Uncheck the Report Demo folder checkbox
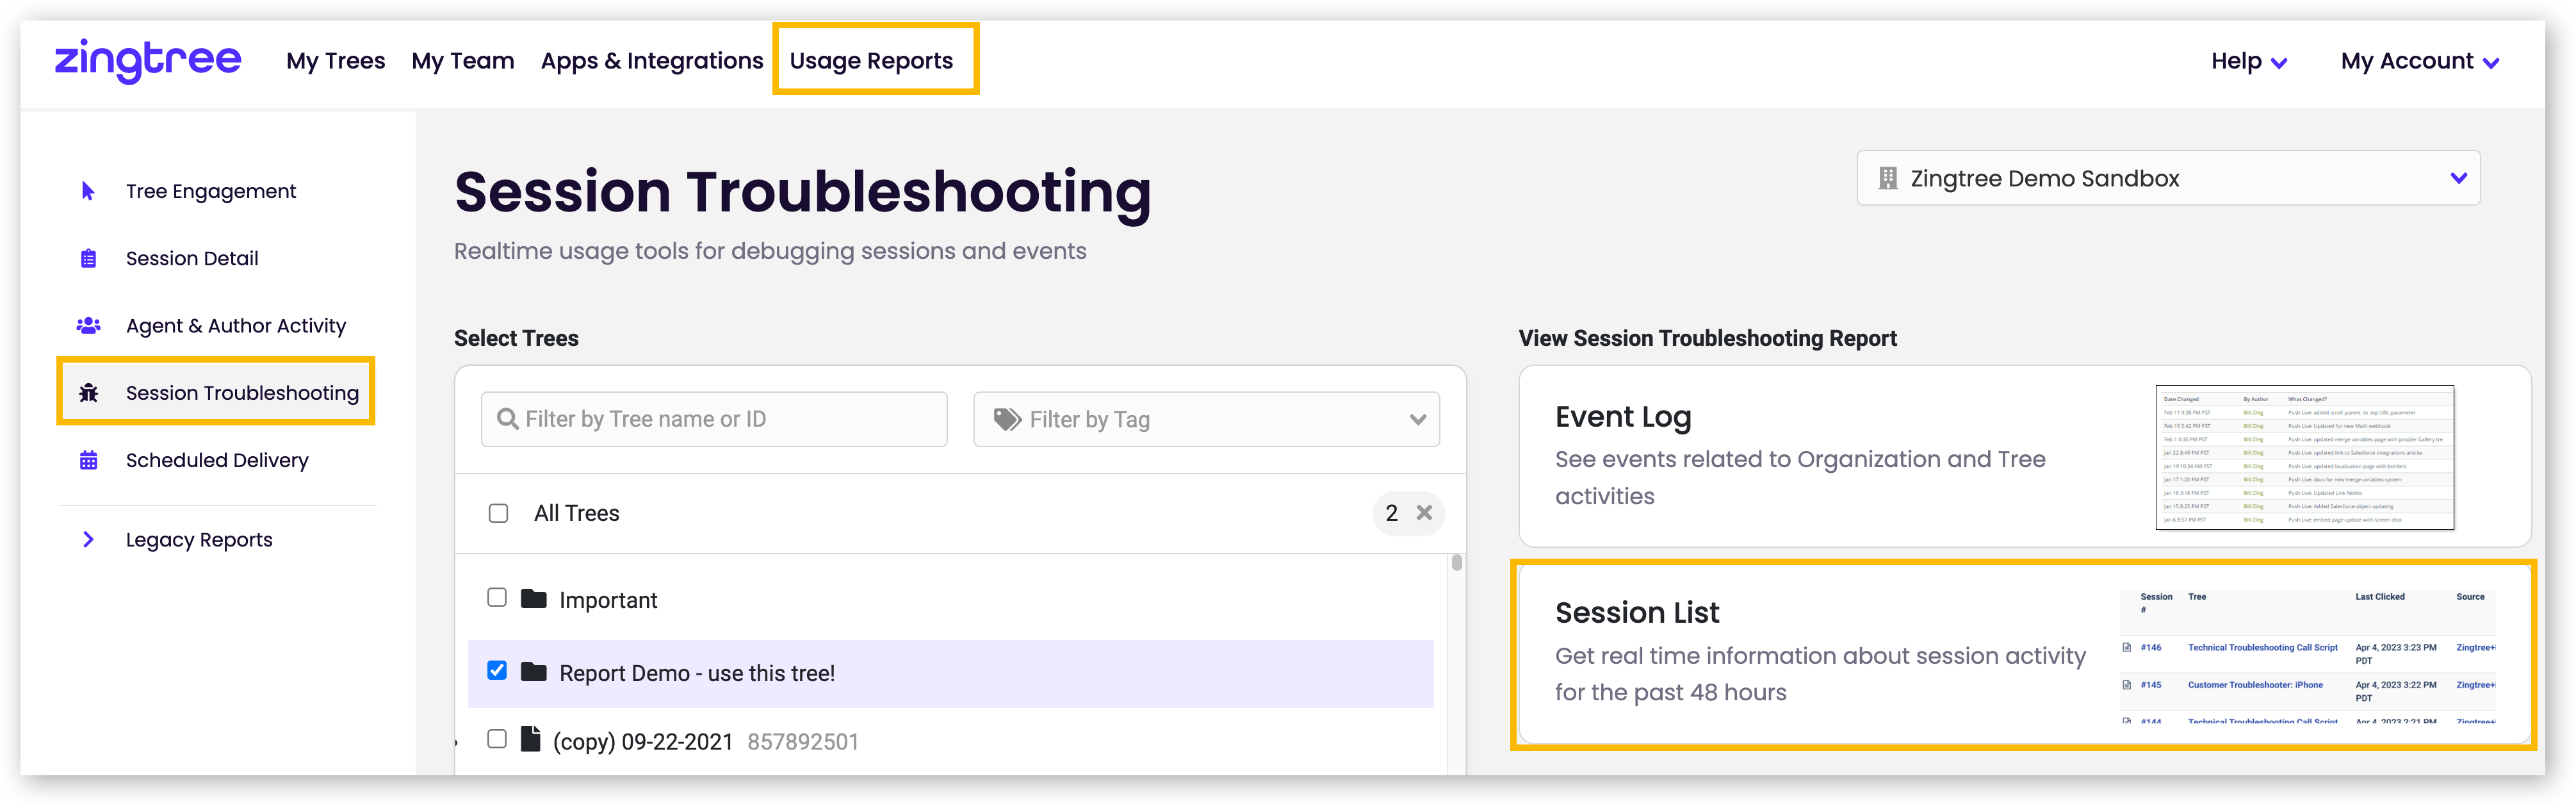 click(497, 670)
